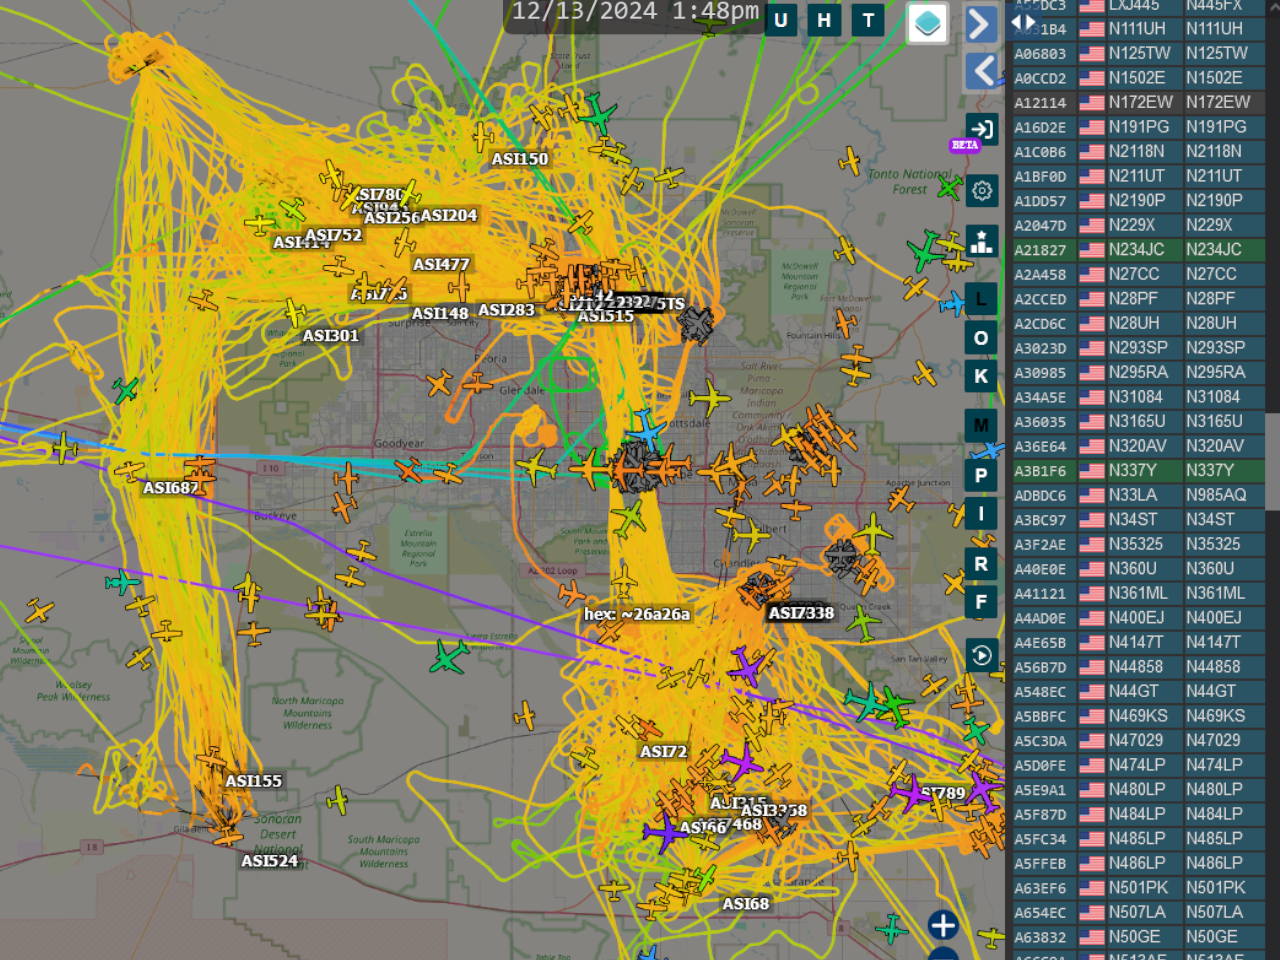Zoom in with the plus button

click(x=943, y=925)
